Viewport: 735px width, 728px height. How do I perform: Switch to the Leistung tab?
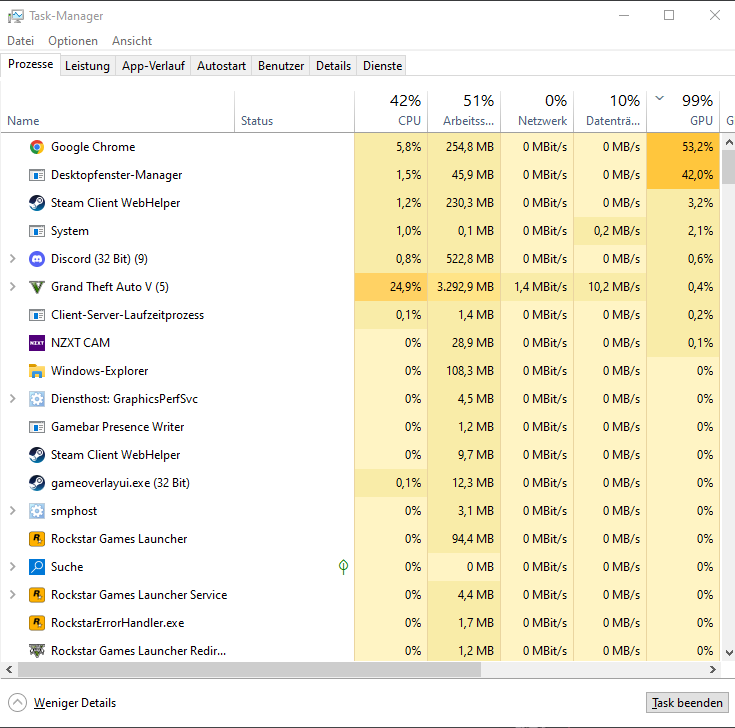(x=87, y=66)
